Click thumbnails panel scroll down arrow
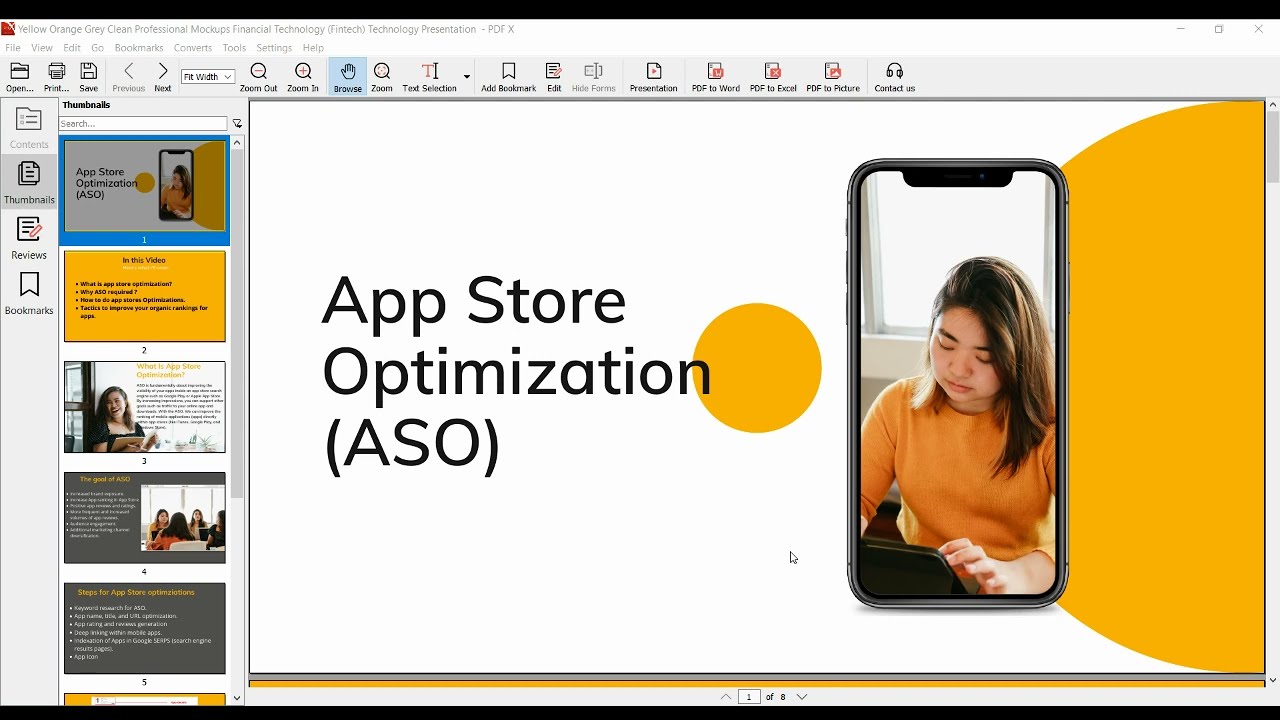This screenshot has width=1280, height=720. pyautogui.click(x=237, y=698)
